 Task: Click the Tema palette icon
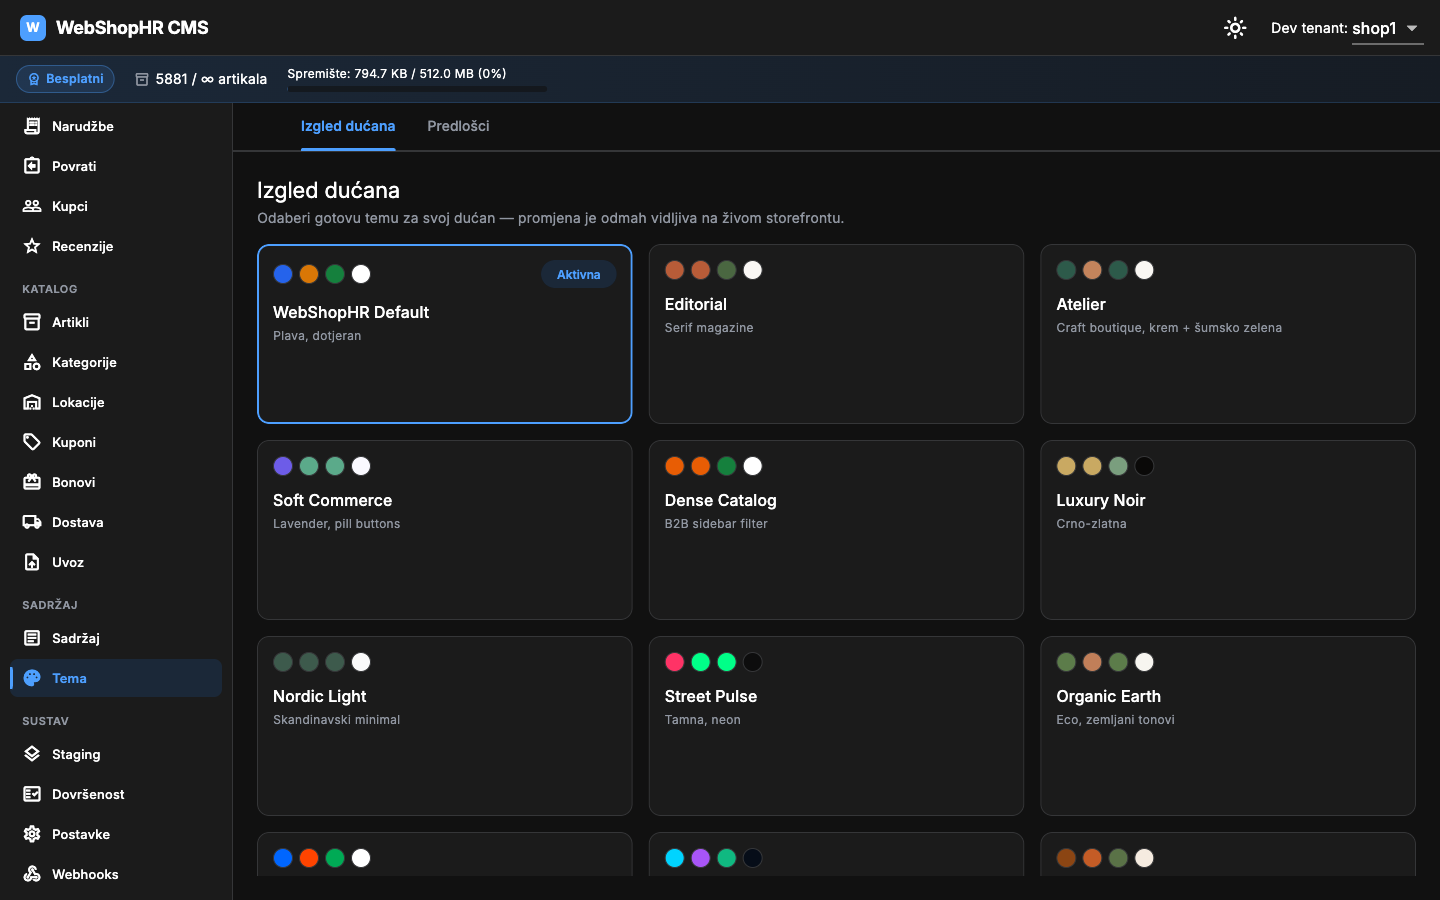32,678
